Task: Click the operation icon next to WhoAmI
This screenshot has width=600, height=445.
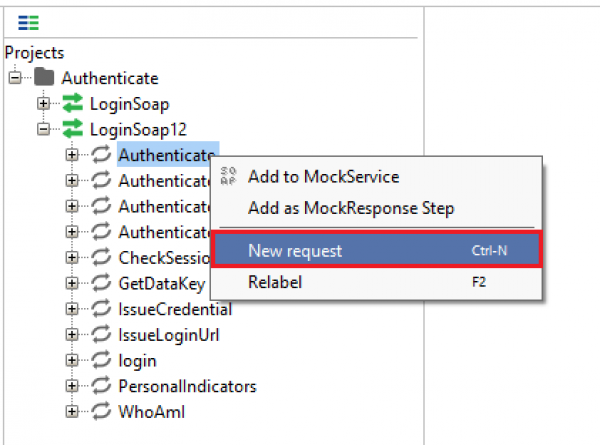Action: point(101,411)
